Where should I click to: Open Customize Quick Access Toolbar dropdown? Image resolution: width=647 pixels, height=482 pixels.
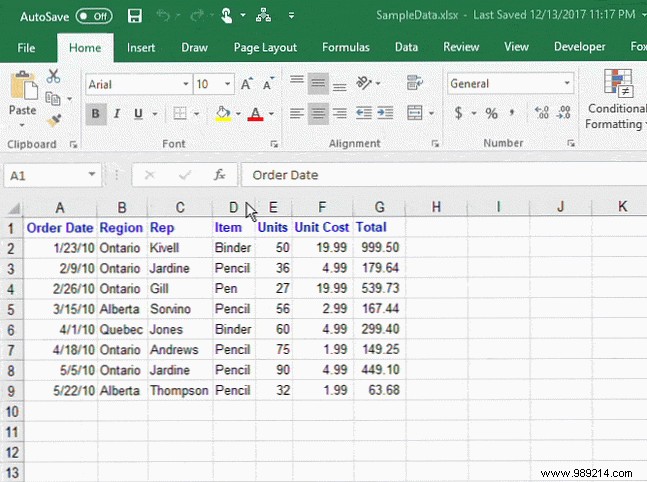291,16
